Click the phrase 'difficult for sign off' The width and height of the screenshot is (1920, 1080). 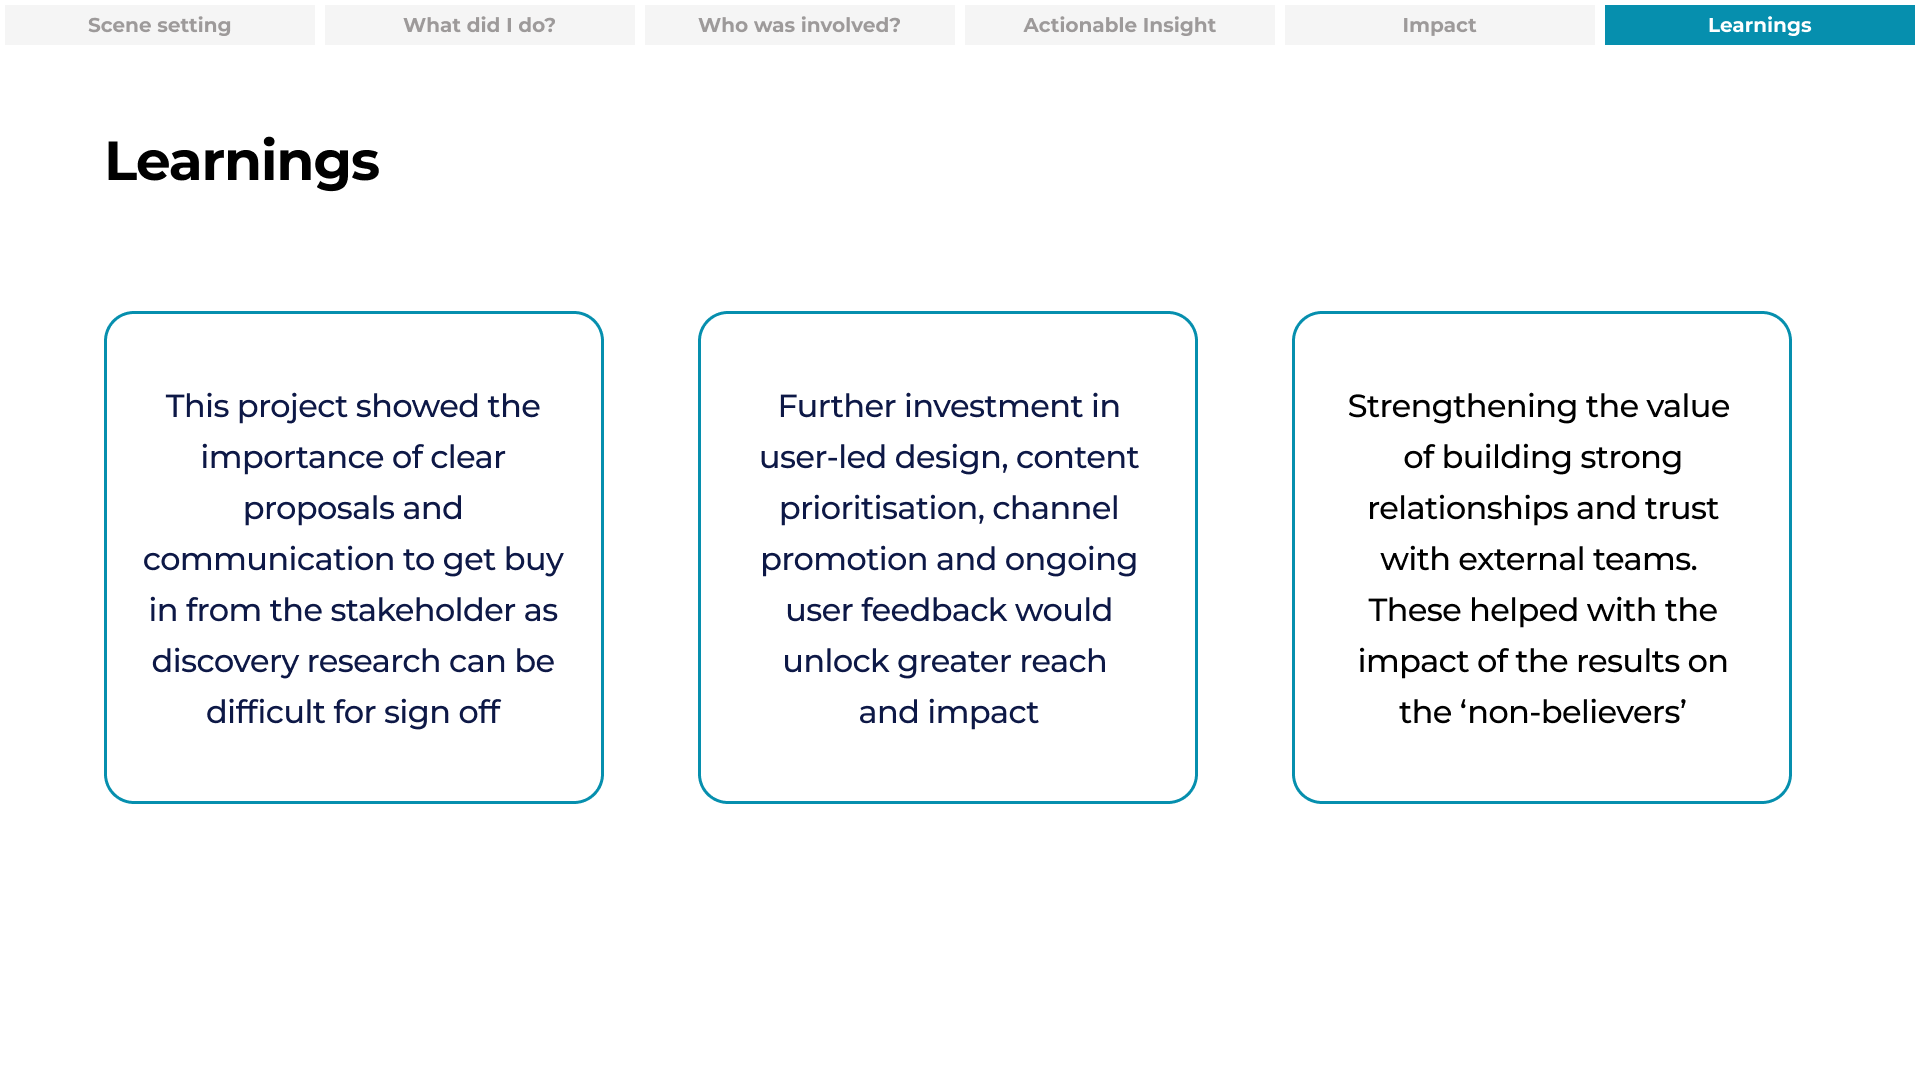(x=353, y=712)
